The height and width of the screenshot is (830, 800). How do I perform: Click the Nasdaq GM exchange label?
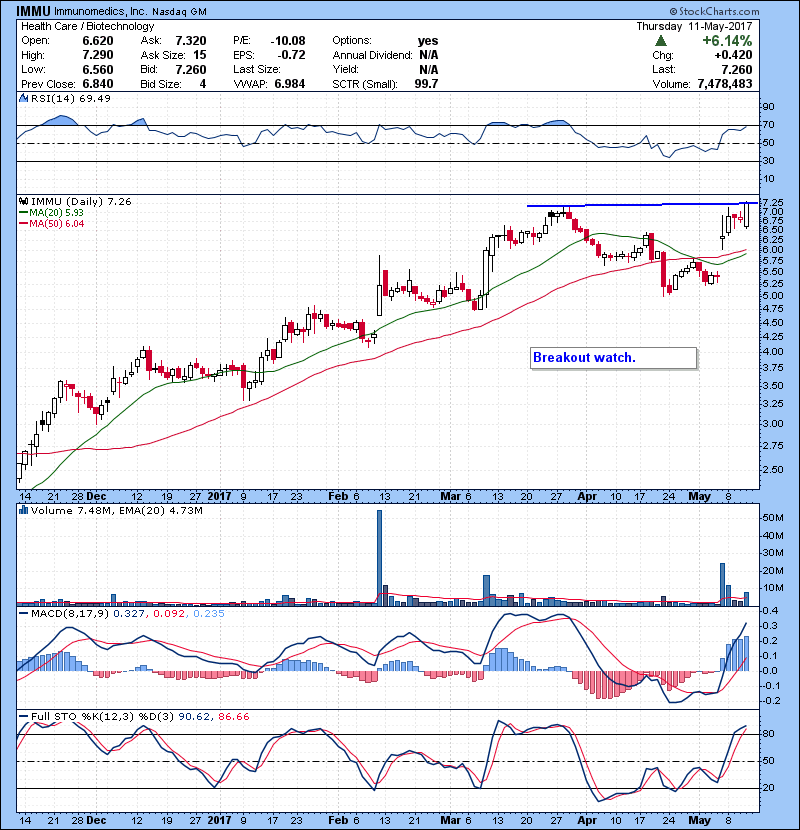click(179, 12)
